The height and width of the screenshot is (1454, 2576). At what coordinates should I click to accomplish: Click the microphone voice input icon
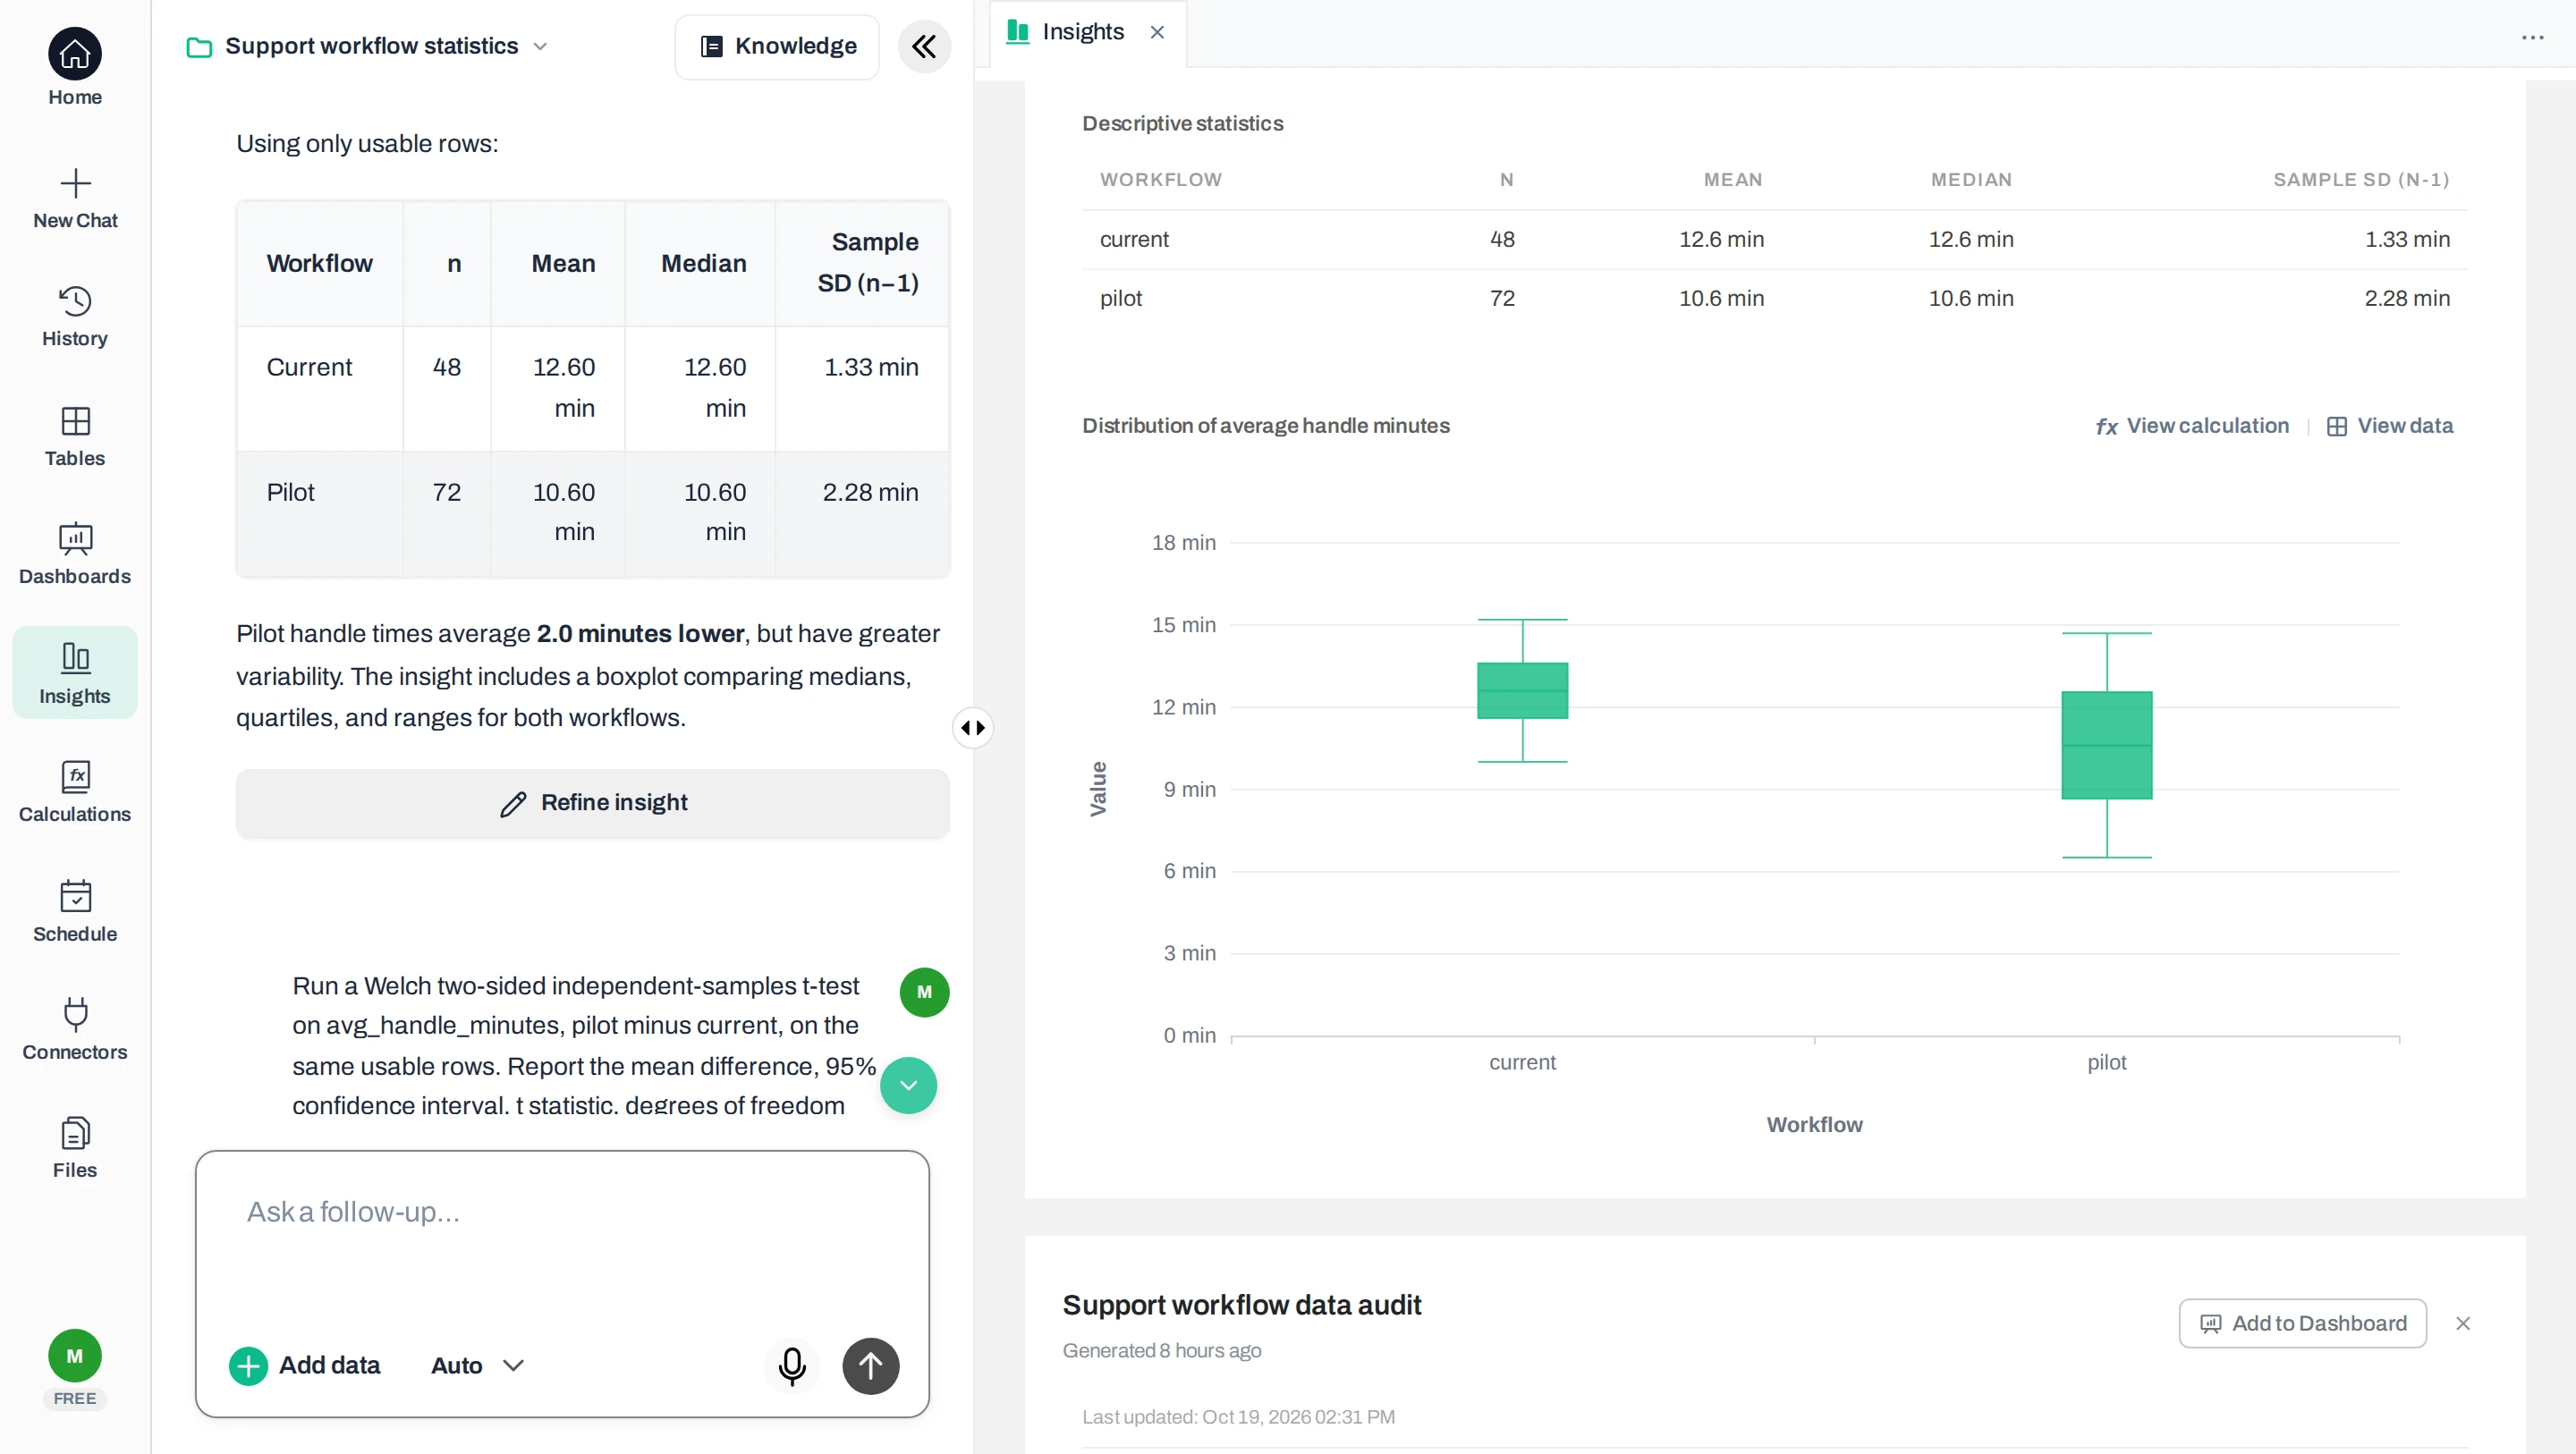point(792,1365)
